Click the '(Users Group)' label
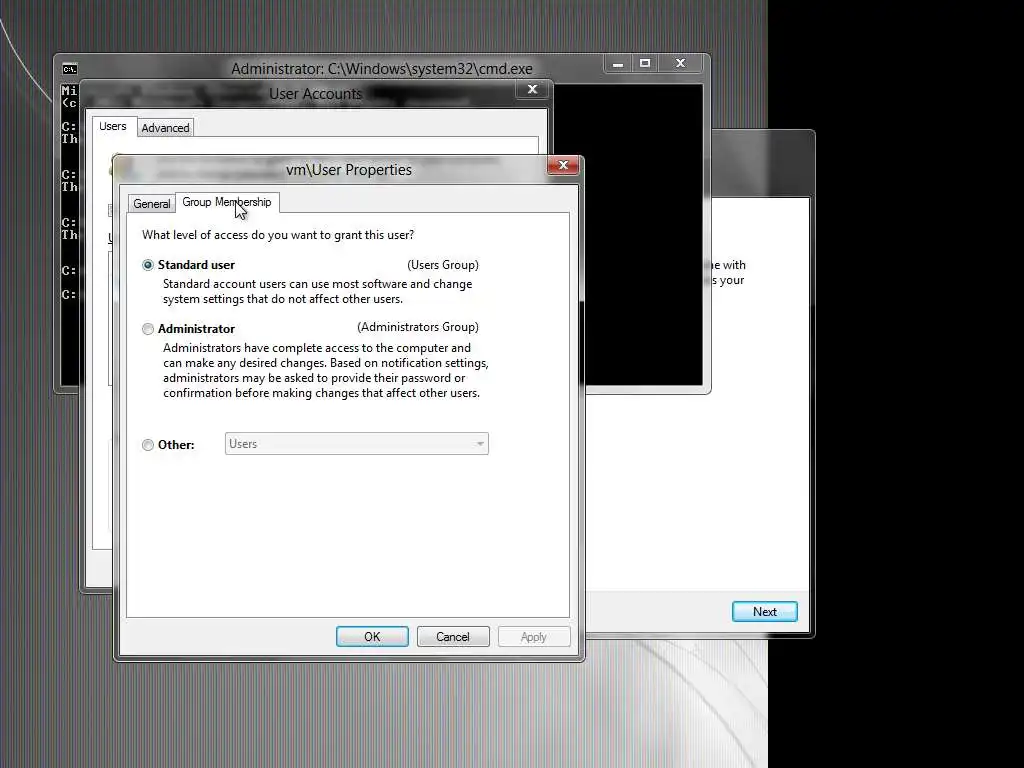 (443, 264)
